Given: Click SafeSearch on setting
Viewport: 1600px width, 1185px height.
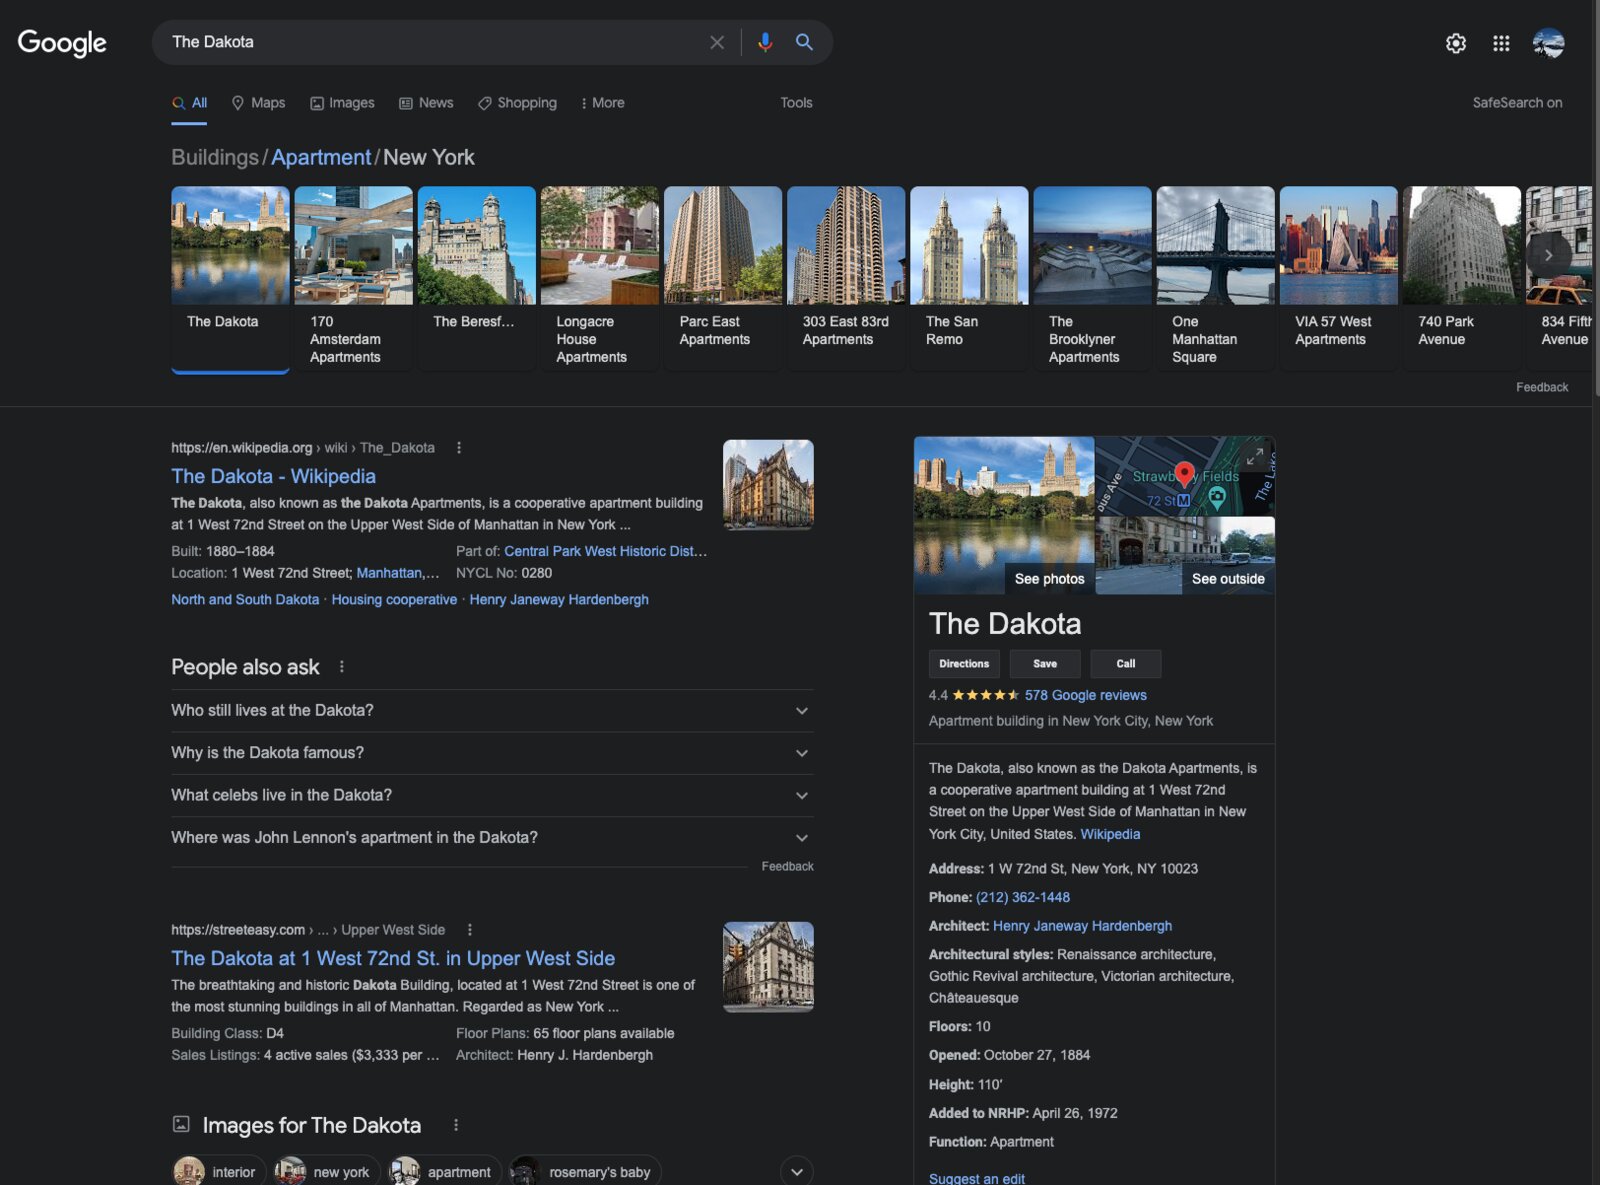Looking at the screenshot, I should [x=1517, y=103].
